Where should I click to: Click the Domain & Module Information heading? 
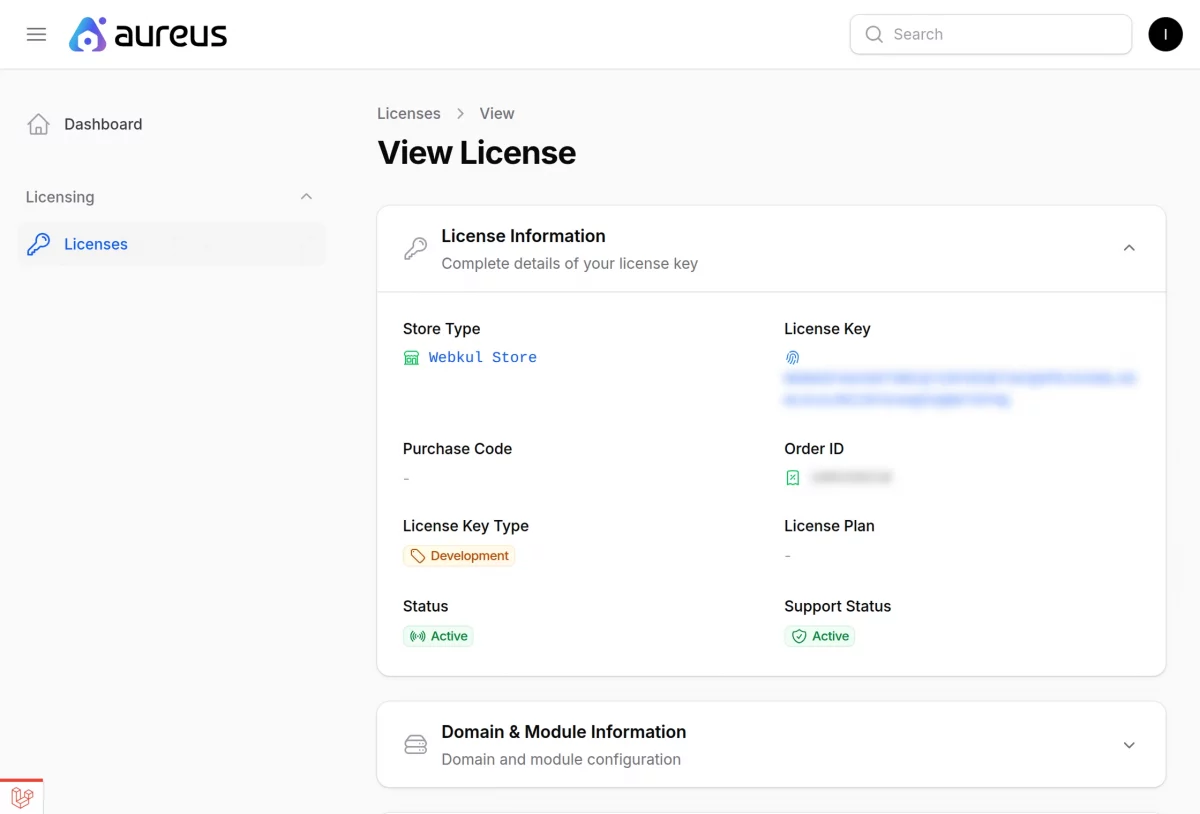[x=563, y=732]
